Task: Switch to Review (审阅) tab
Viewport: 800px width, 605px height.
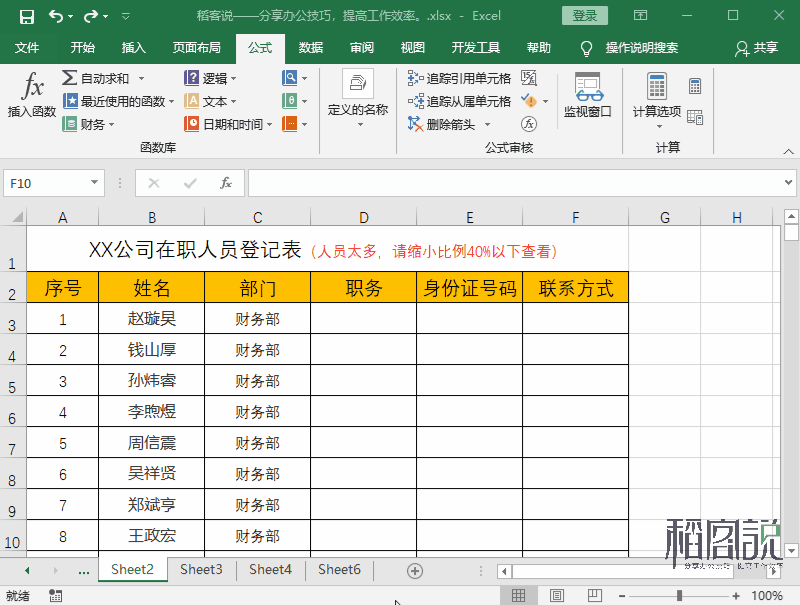Action: [x=362, y=48]
